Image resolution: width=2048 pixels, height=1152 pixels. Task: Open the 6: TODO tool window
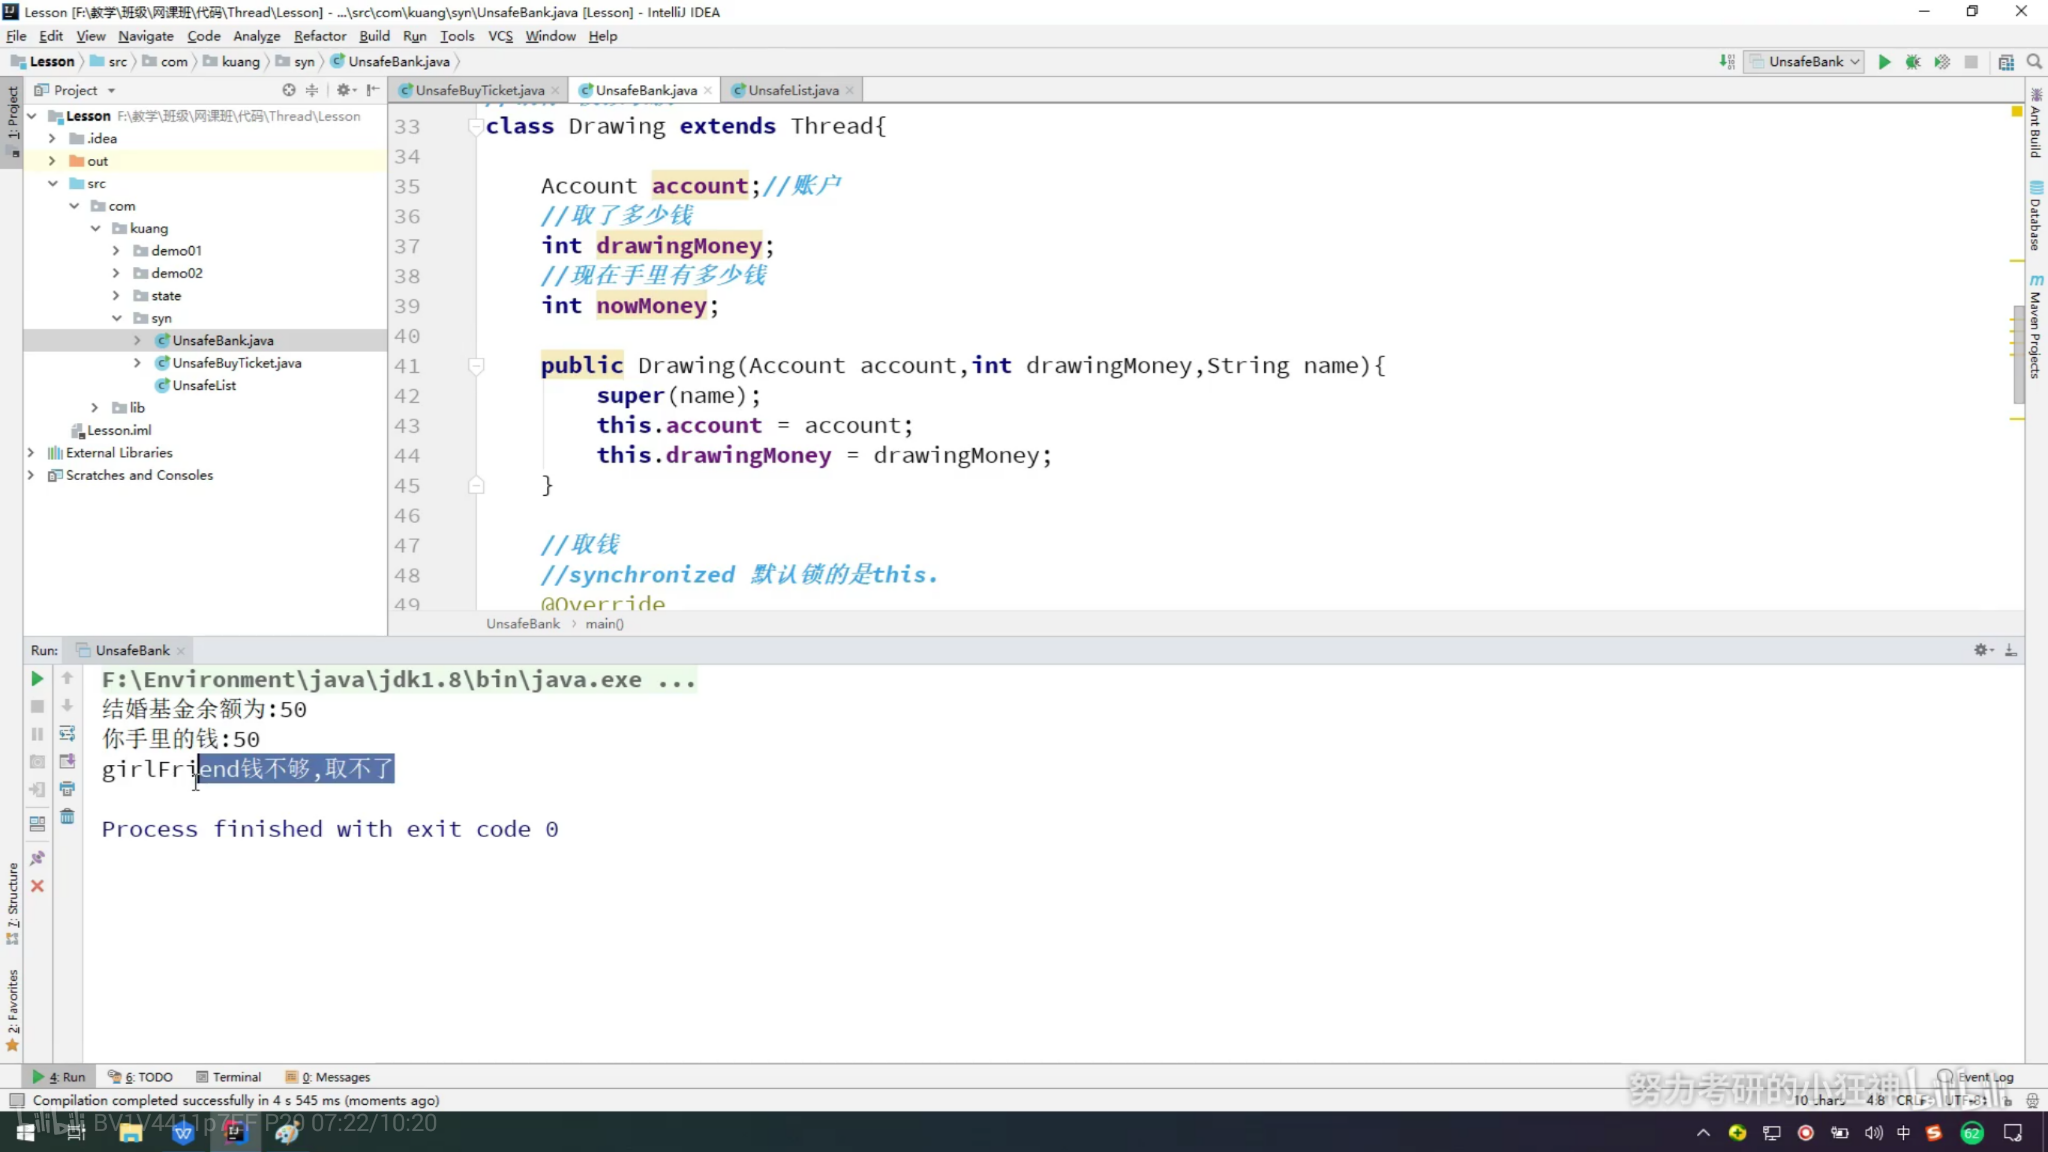(x=140, y=1077)
